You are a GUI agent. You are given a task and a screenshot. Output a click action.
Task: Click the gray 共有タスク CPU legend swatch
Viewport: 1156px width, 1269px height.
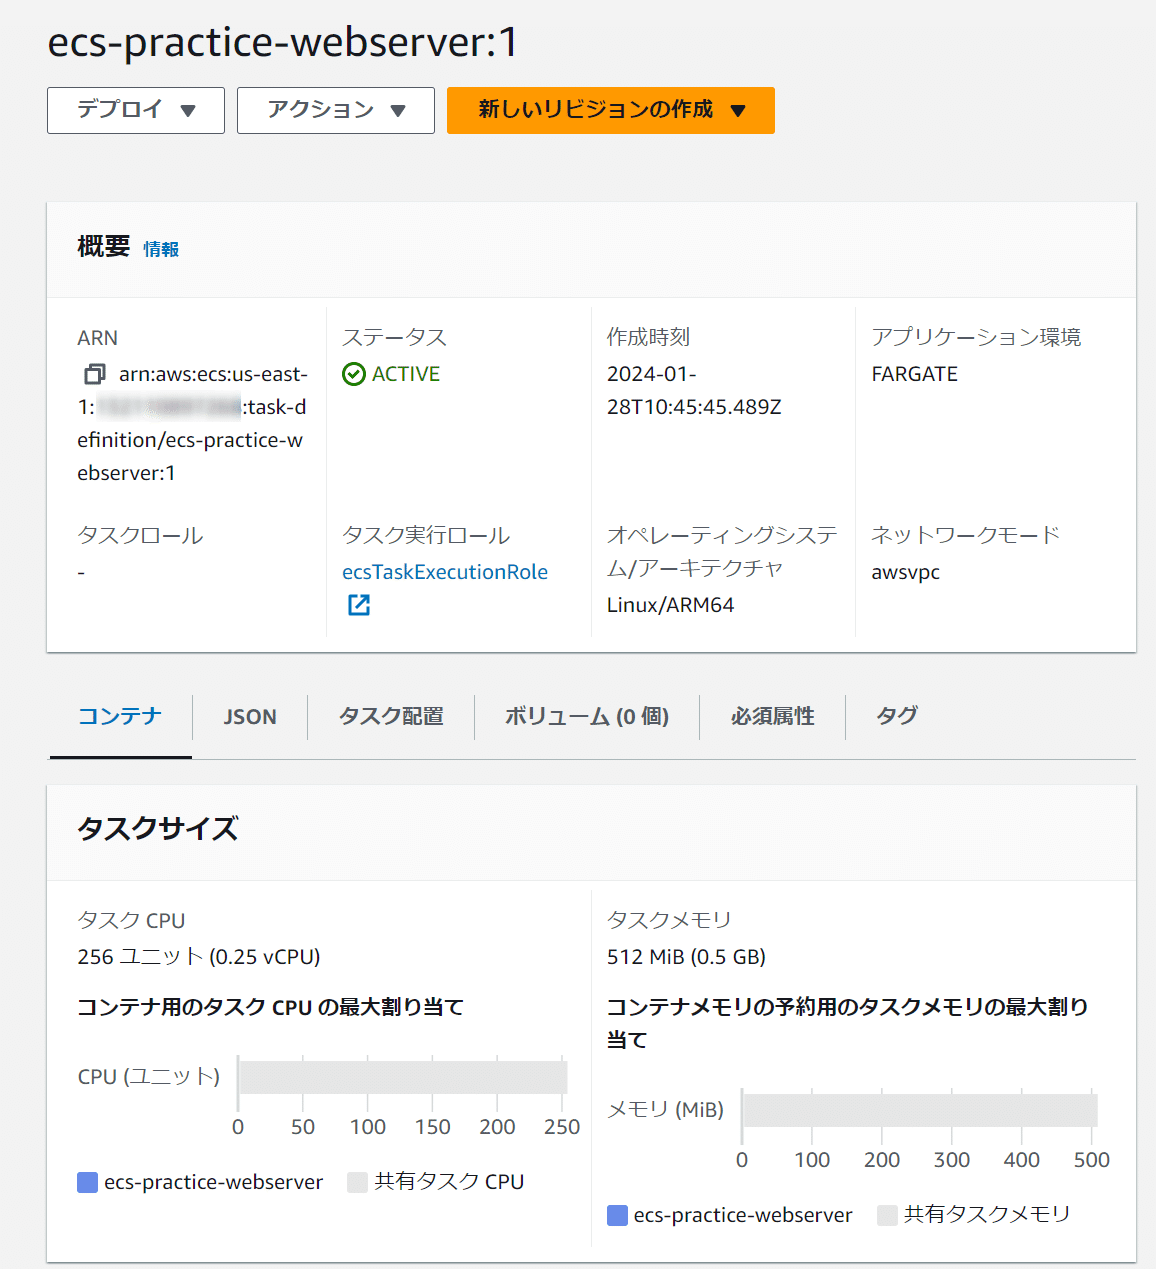[x=357, y=1183]
